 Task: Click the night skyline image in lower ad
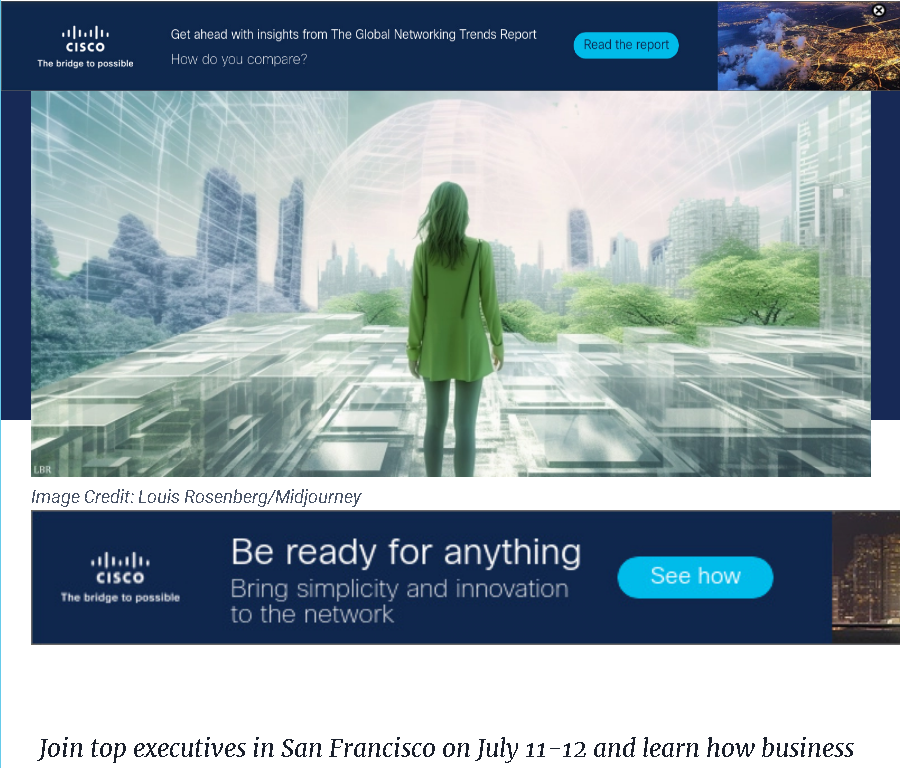click(866, 577)
